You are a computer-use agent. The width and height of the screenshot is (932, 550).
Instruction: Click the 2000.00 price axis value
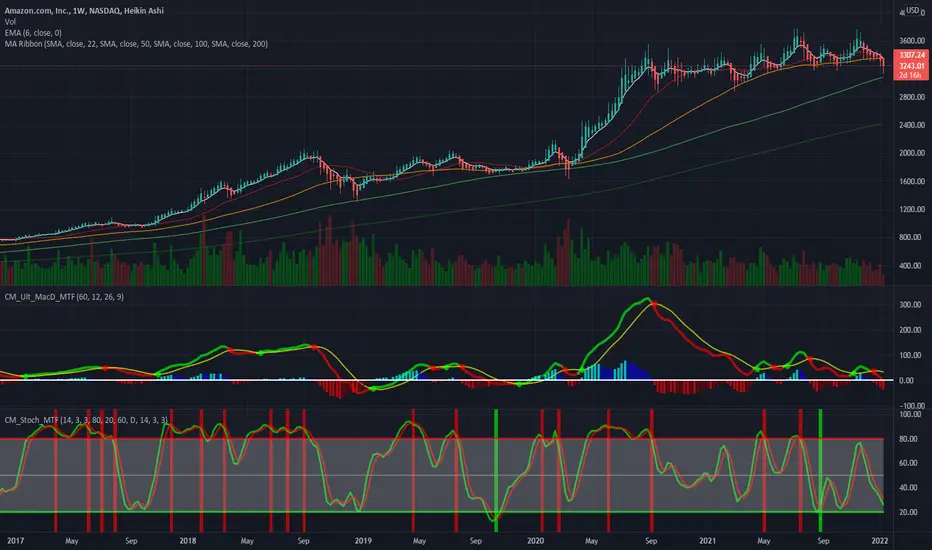[912, 153]
